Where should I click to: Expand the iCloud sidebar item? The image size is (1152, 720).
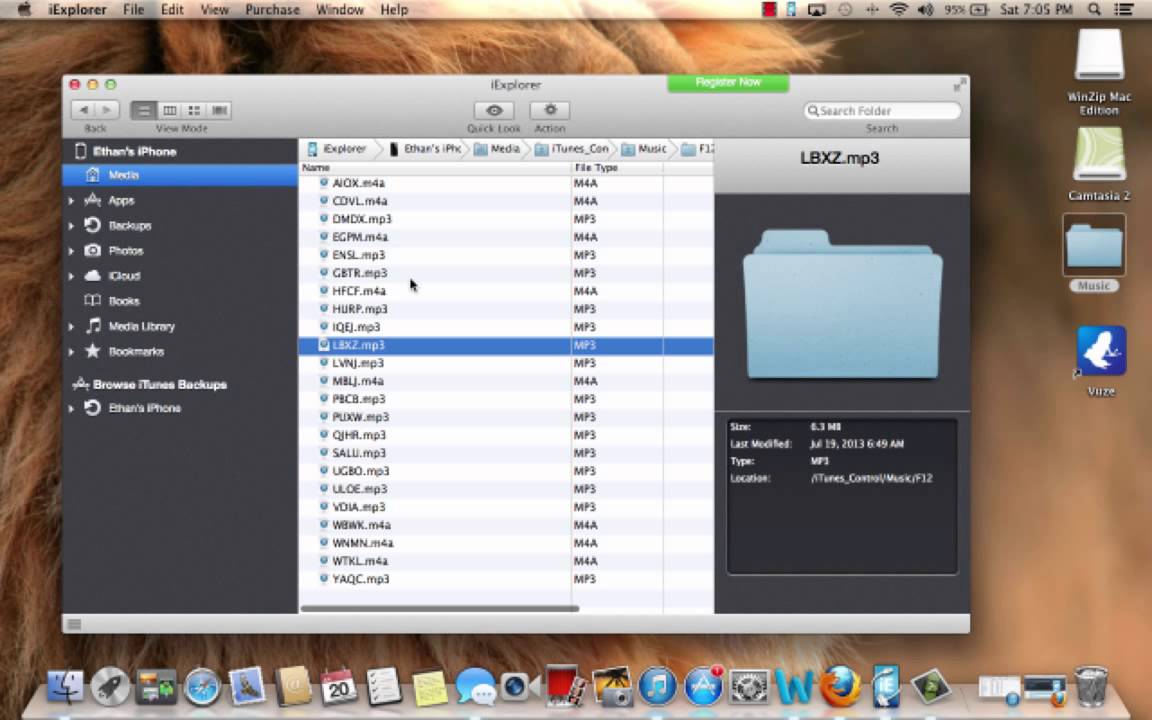click(71, 276)
